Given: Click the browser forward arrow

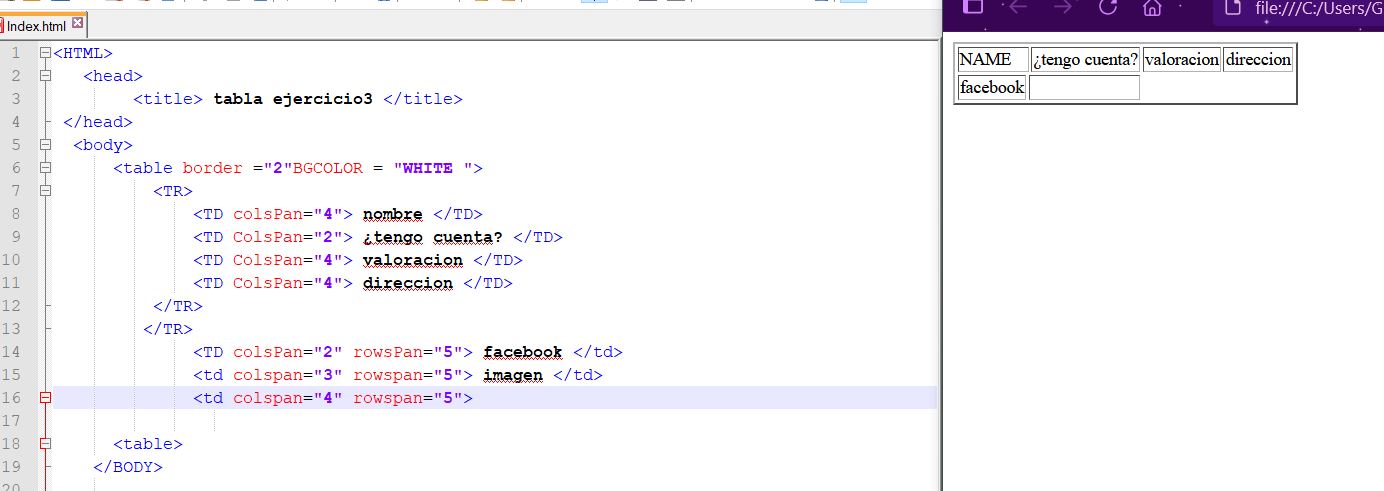Looking at the screenshot, I should pyautogui.click(x=1062, y=8).
